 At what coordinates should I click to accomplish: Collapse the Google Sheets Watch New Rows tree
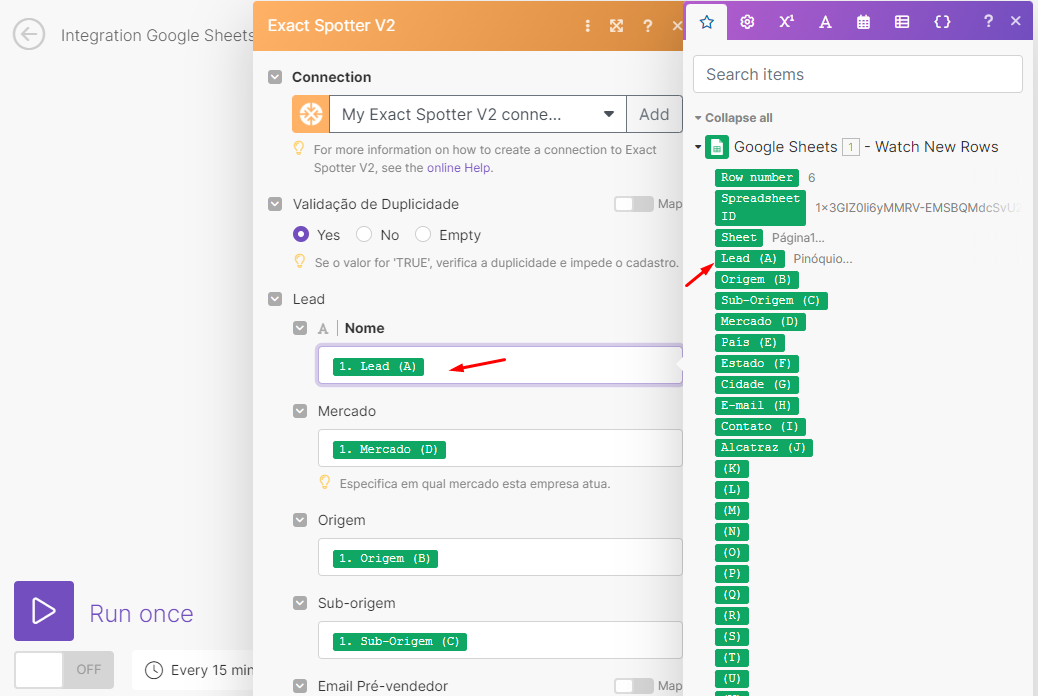(698, 147)
